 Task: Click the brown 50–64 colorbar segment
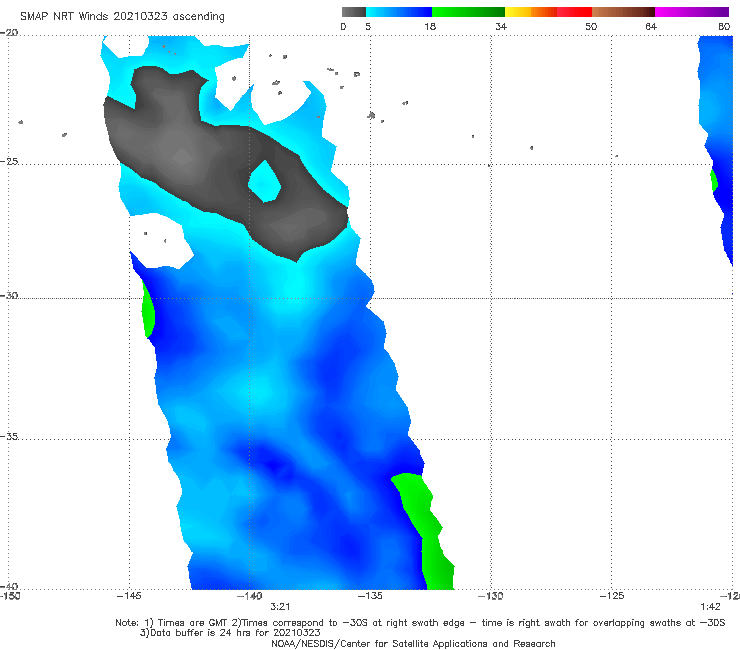point(623,12)
